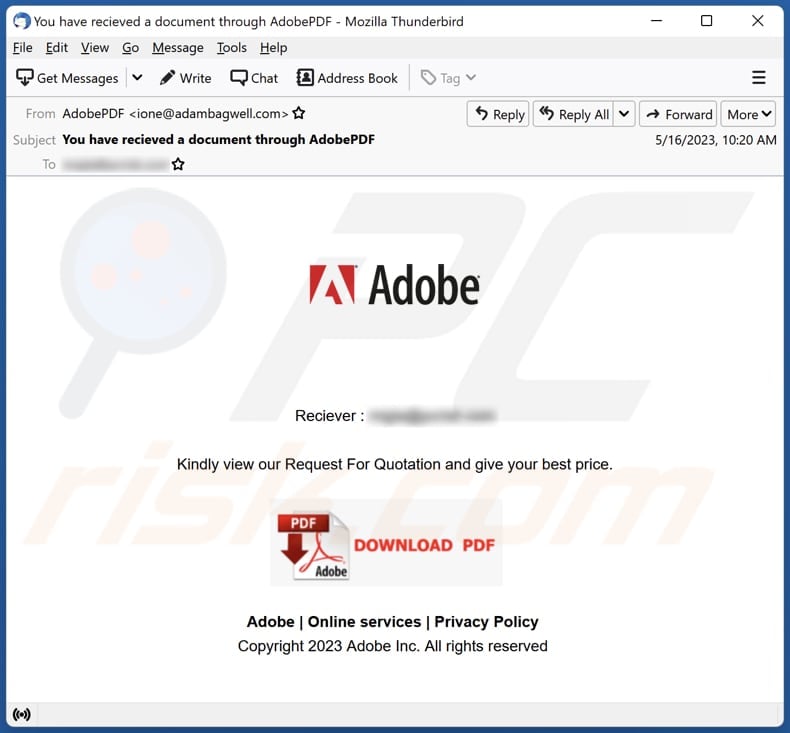Write a new message

tap(185, 78)
